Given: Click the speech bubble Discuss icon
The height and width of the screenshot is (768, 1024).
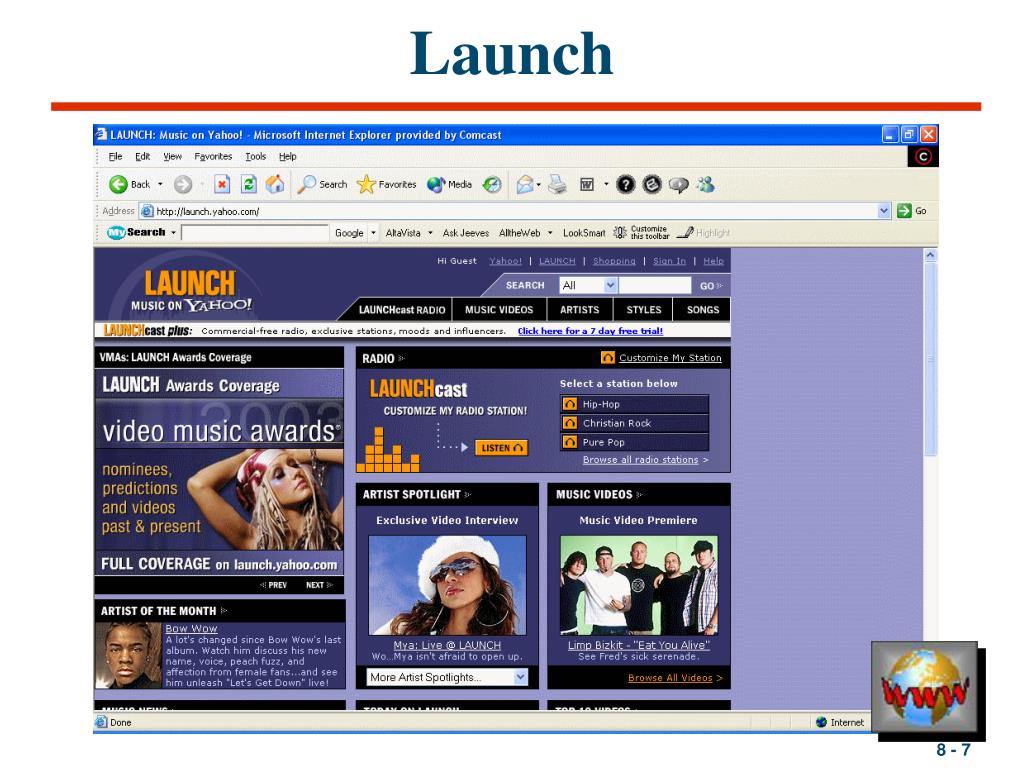Looking at the screenshot, I should (x=679, y=185).
